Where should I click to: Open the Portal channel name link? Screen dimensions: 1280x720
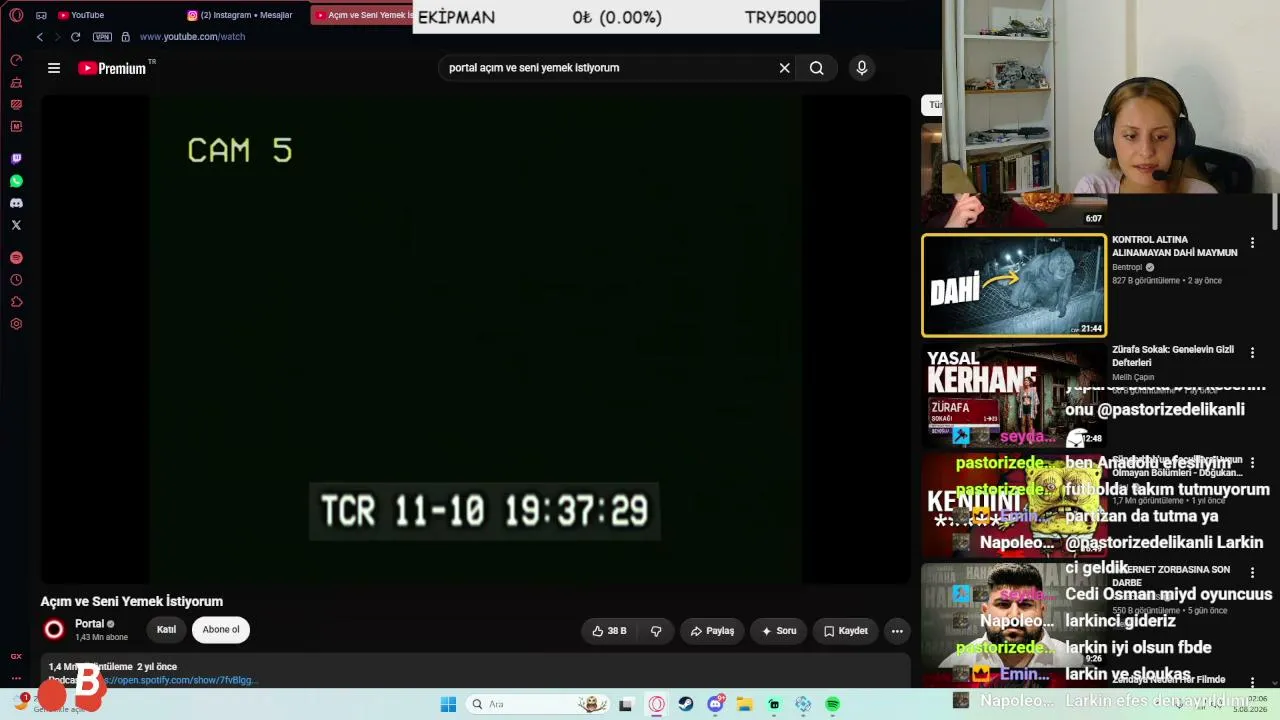(x=90, y=624)
